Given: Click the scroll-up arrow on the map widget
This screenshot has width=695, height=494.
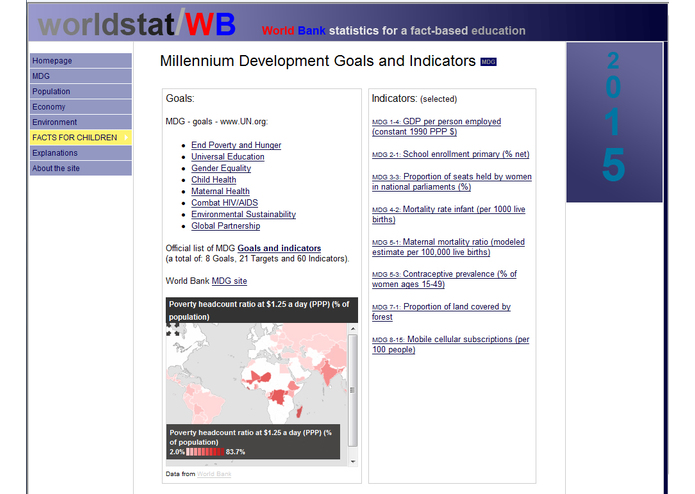Looking at the screenshot, I should click(x=353, y=329).
